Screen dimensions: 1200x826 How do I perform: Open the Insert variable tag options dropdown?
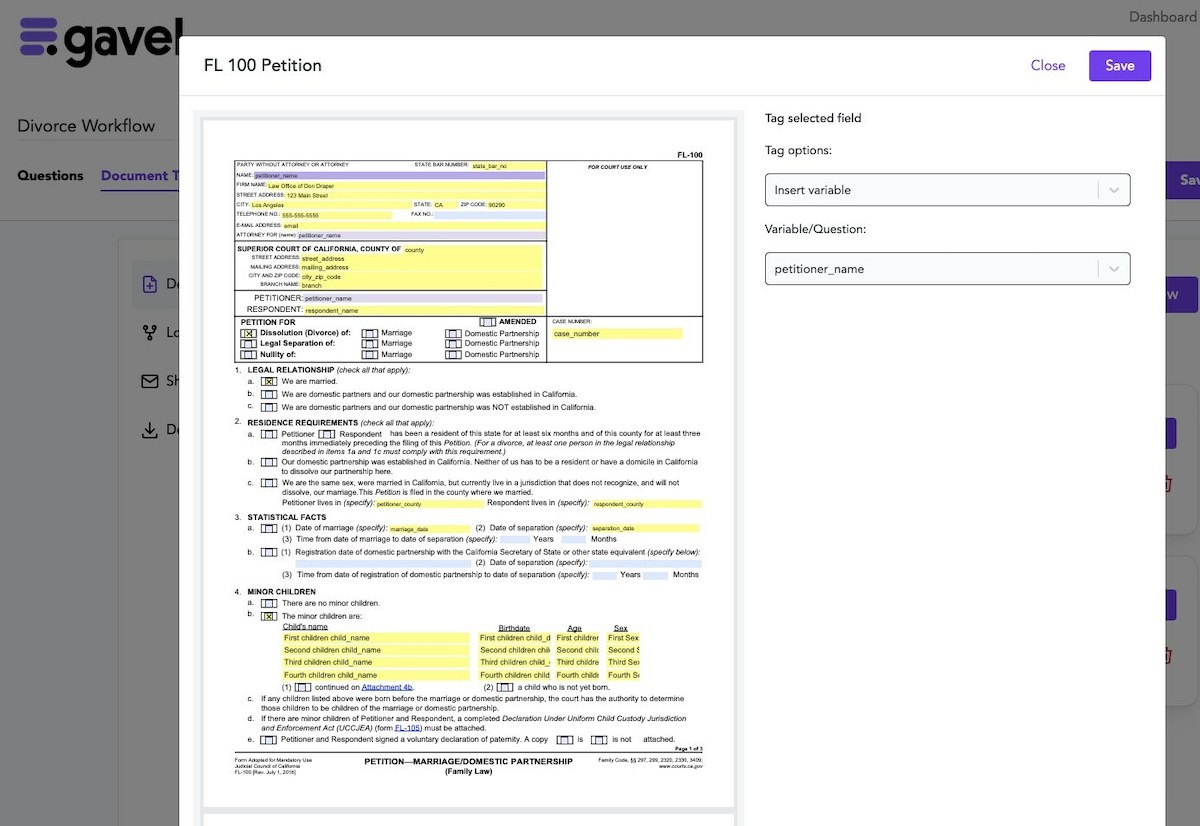[x=947, y=190]
